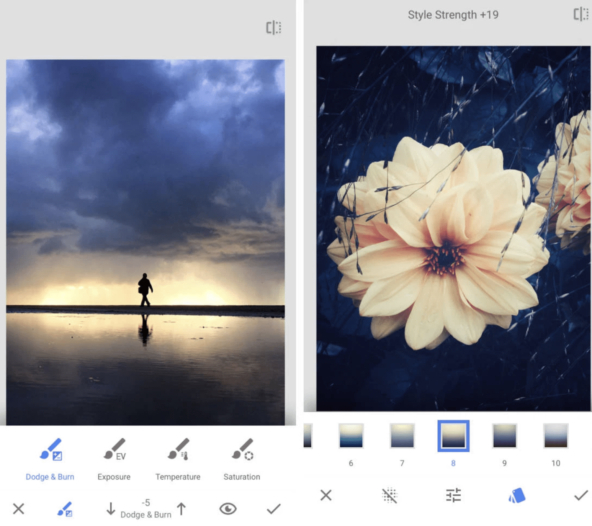This screenshot has width=592, height=526.
Task: Open the tune sliders adjustment icon
Action: 453,495
